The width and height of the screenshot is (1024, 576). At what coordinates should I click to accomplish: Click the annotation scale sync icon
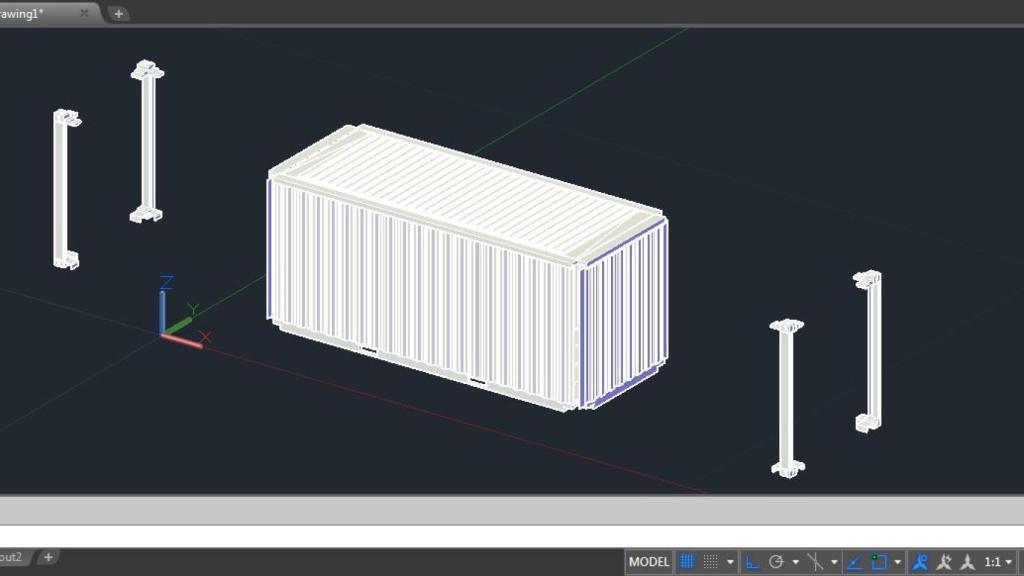[x=967, y=562]
